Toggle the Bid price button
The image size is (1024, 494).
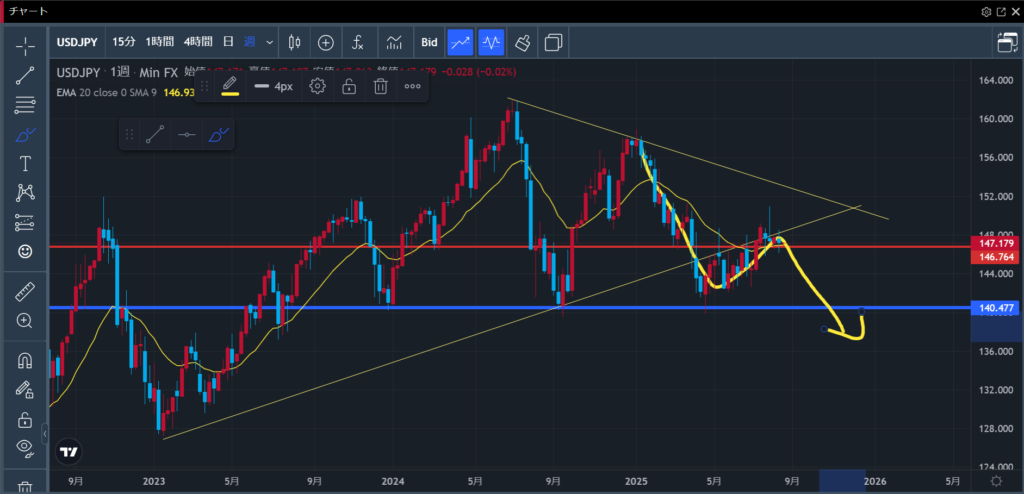point(429,42)
